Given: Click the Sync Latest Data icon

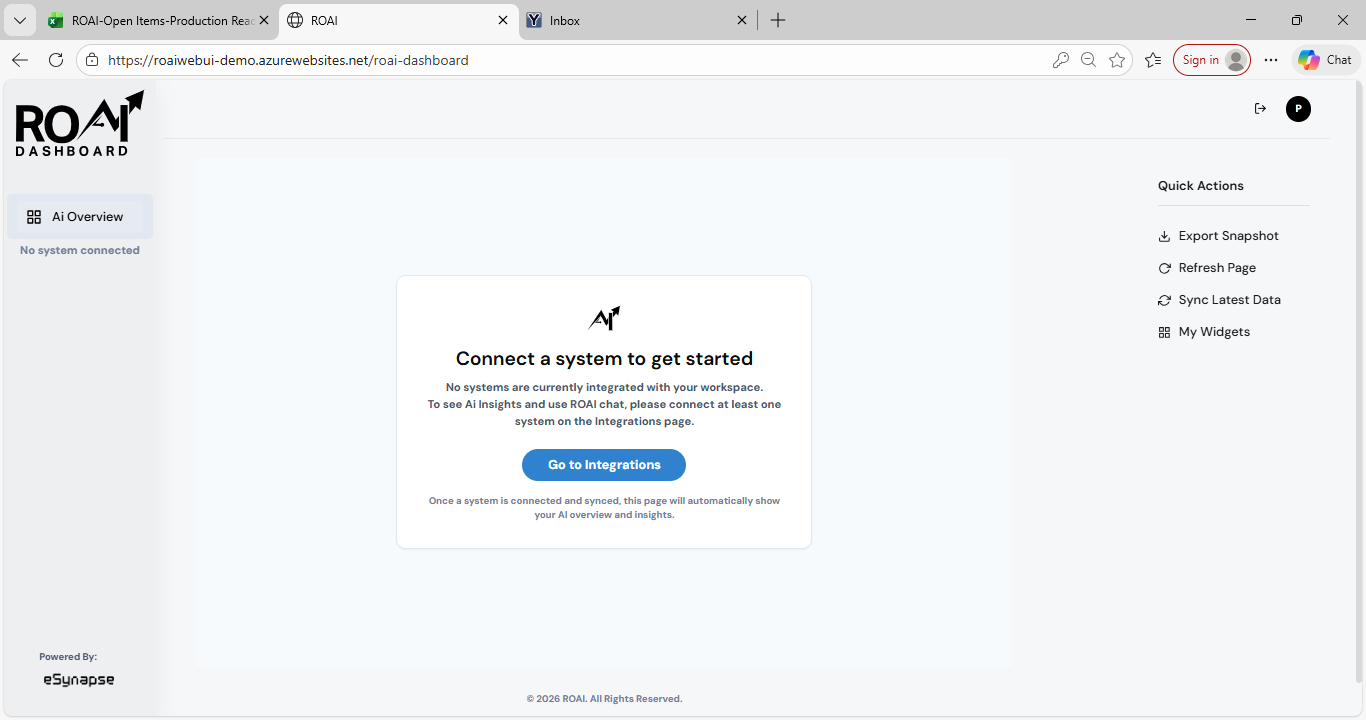Looking at the screenshot, I should (1164, 301).
